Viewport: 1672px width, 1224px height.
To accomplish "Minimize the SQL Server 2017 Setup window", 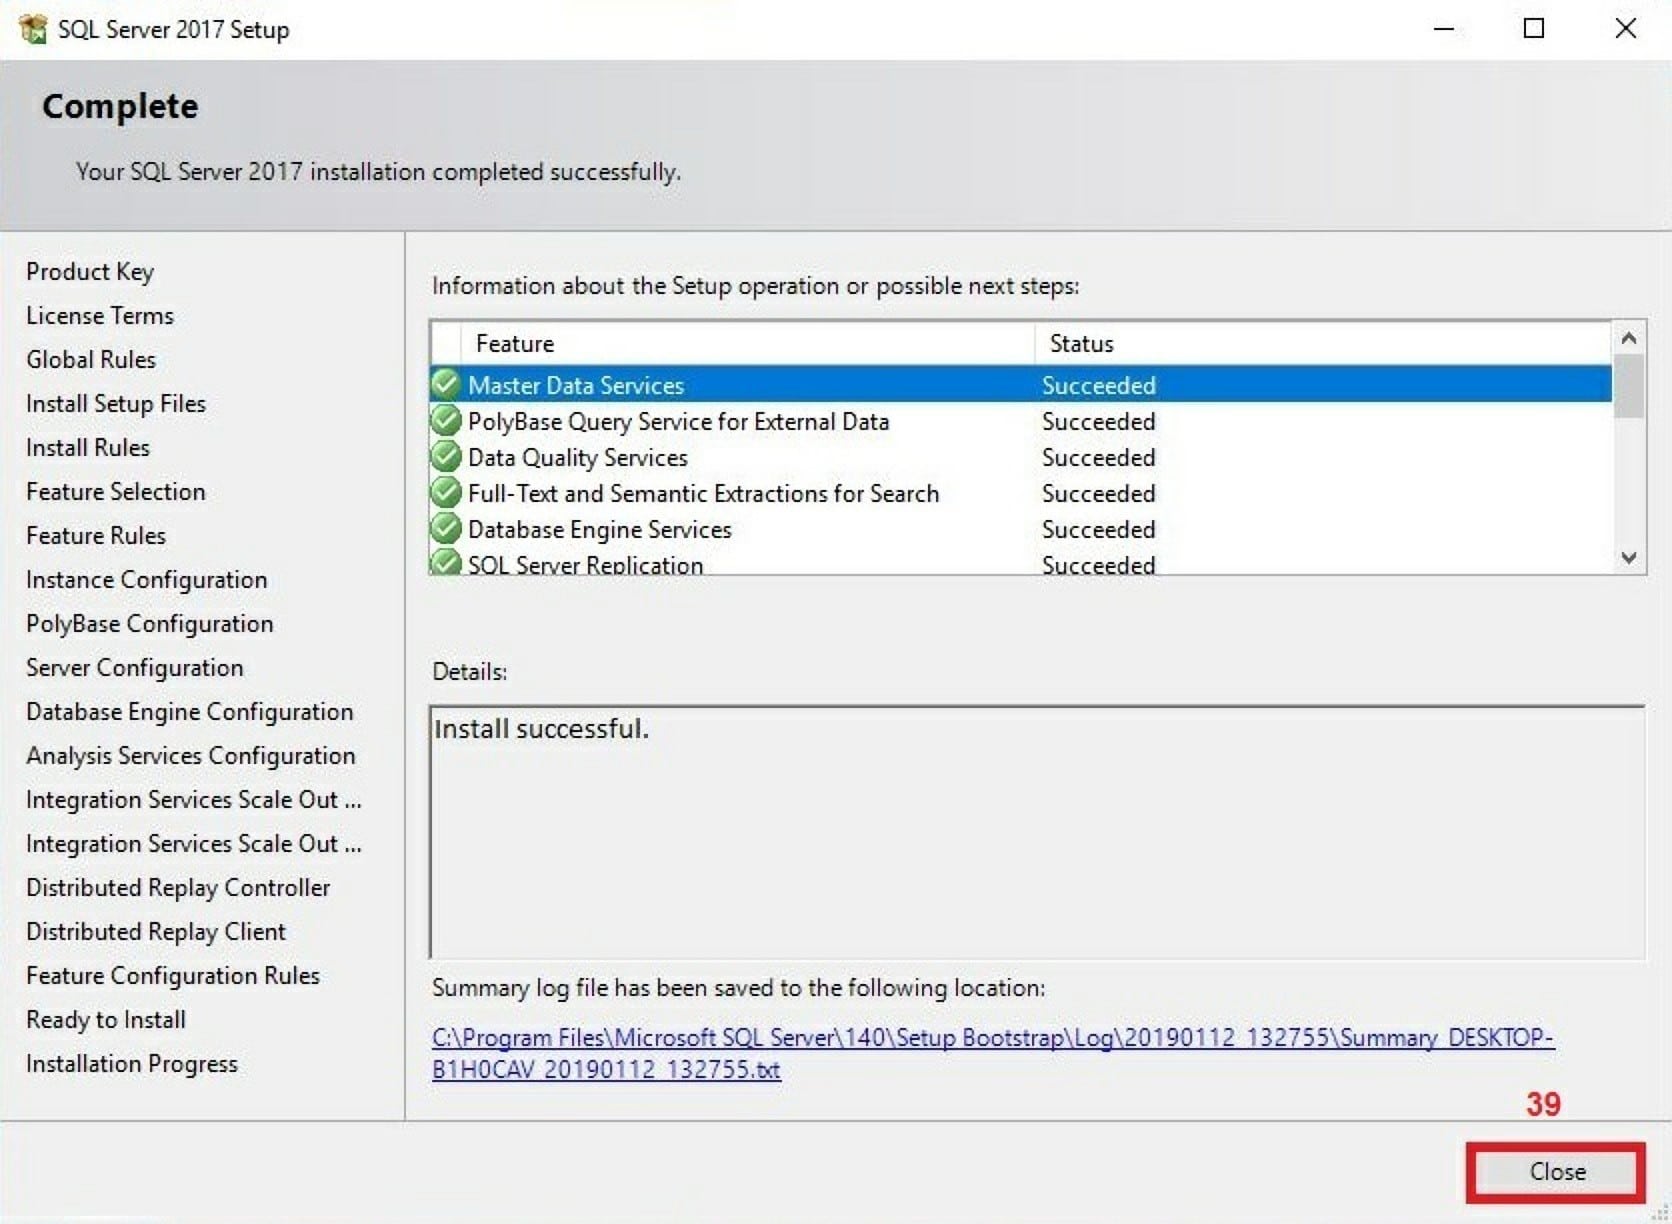I will click(1443, 29).
